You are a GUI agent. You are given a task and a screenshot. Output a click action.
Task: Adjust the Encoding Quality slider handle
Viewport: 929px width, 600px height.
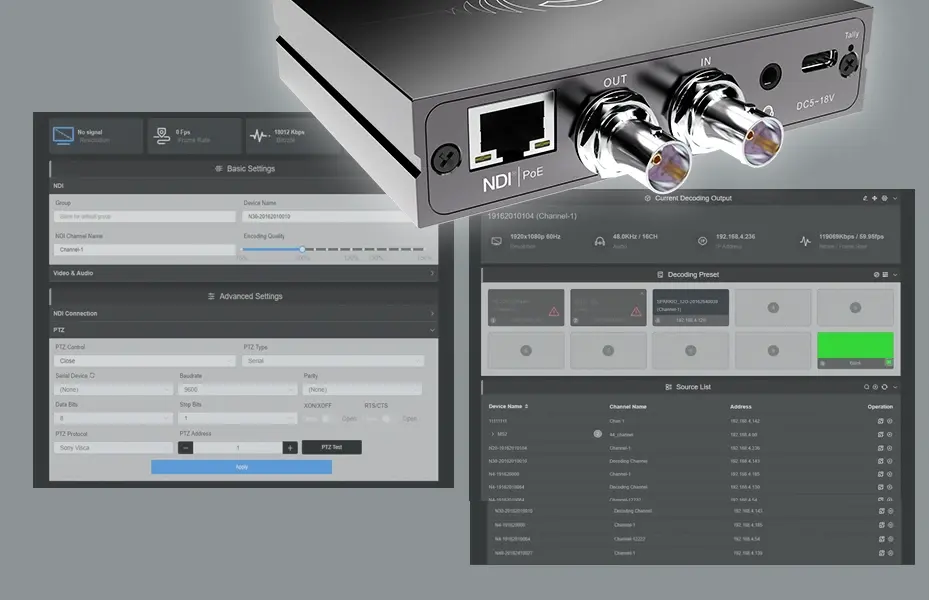coord(302,249)
